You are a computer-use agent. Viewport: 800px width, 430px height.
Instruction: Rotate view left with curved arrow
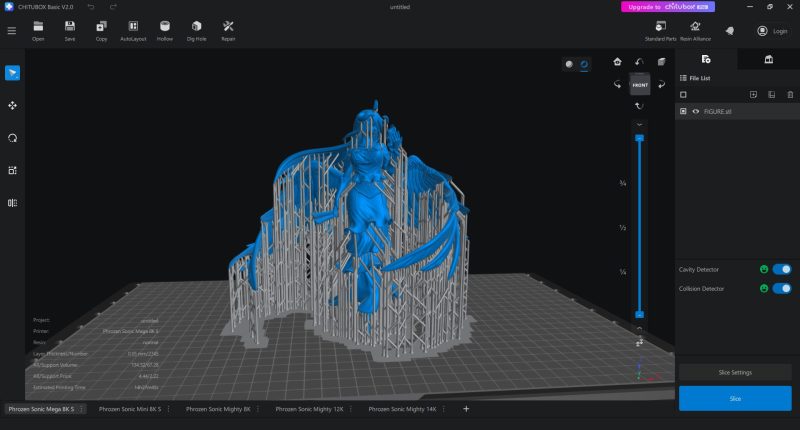click(617, 84)
